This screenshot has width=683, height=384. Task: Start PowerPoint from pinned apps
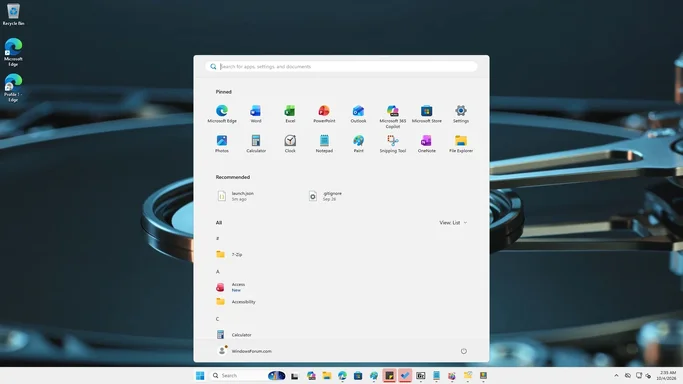pyautogui.click(x=324, y=114)
